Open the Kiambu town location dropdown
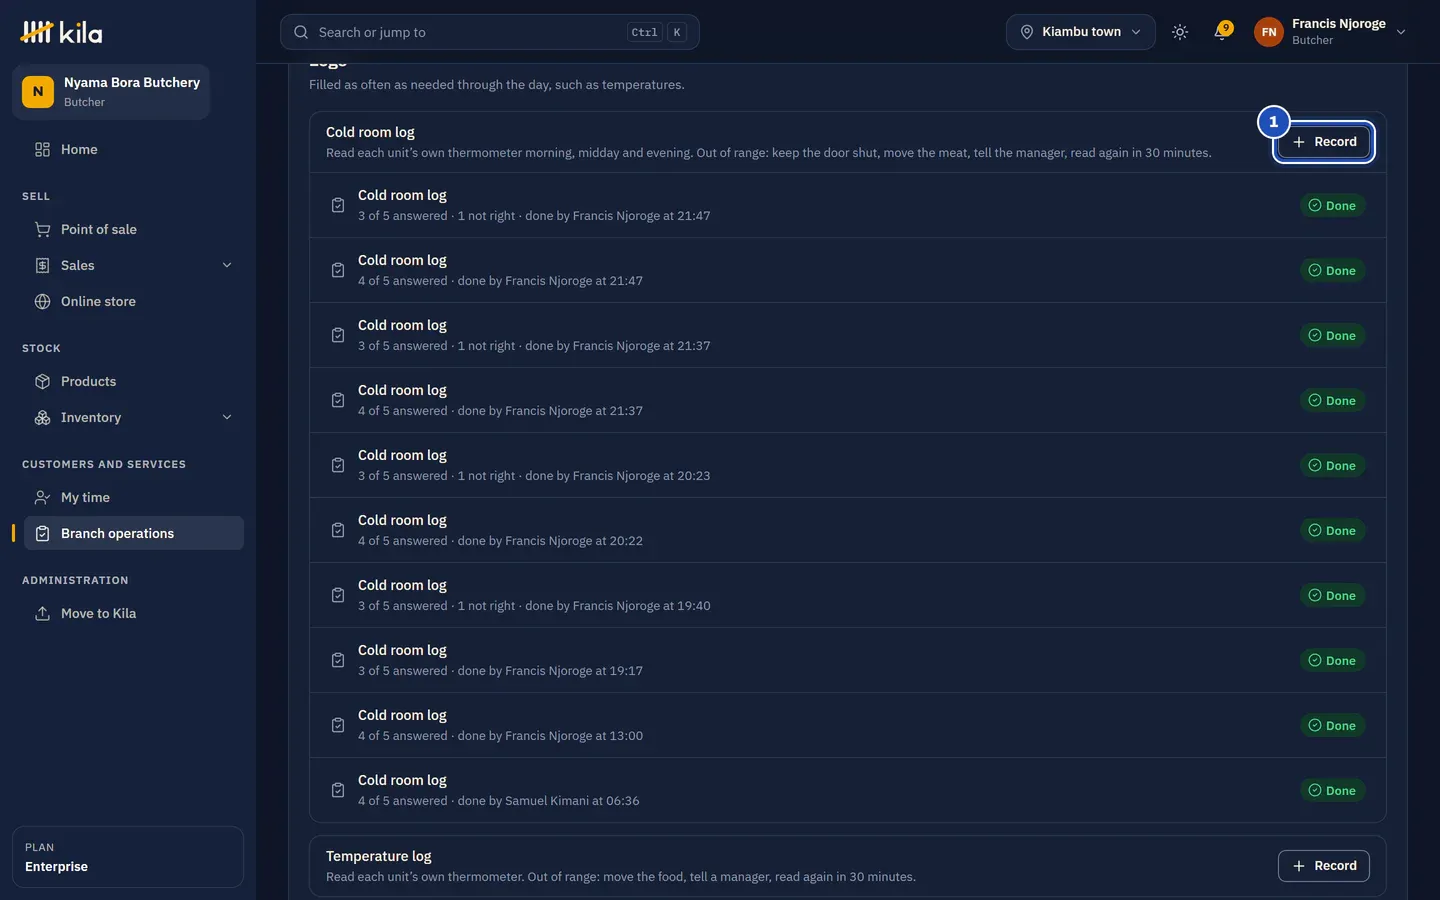Viewport: 1440px width, 900px height. coord(1080,32)
